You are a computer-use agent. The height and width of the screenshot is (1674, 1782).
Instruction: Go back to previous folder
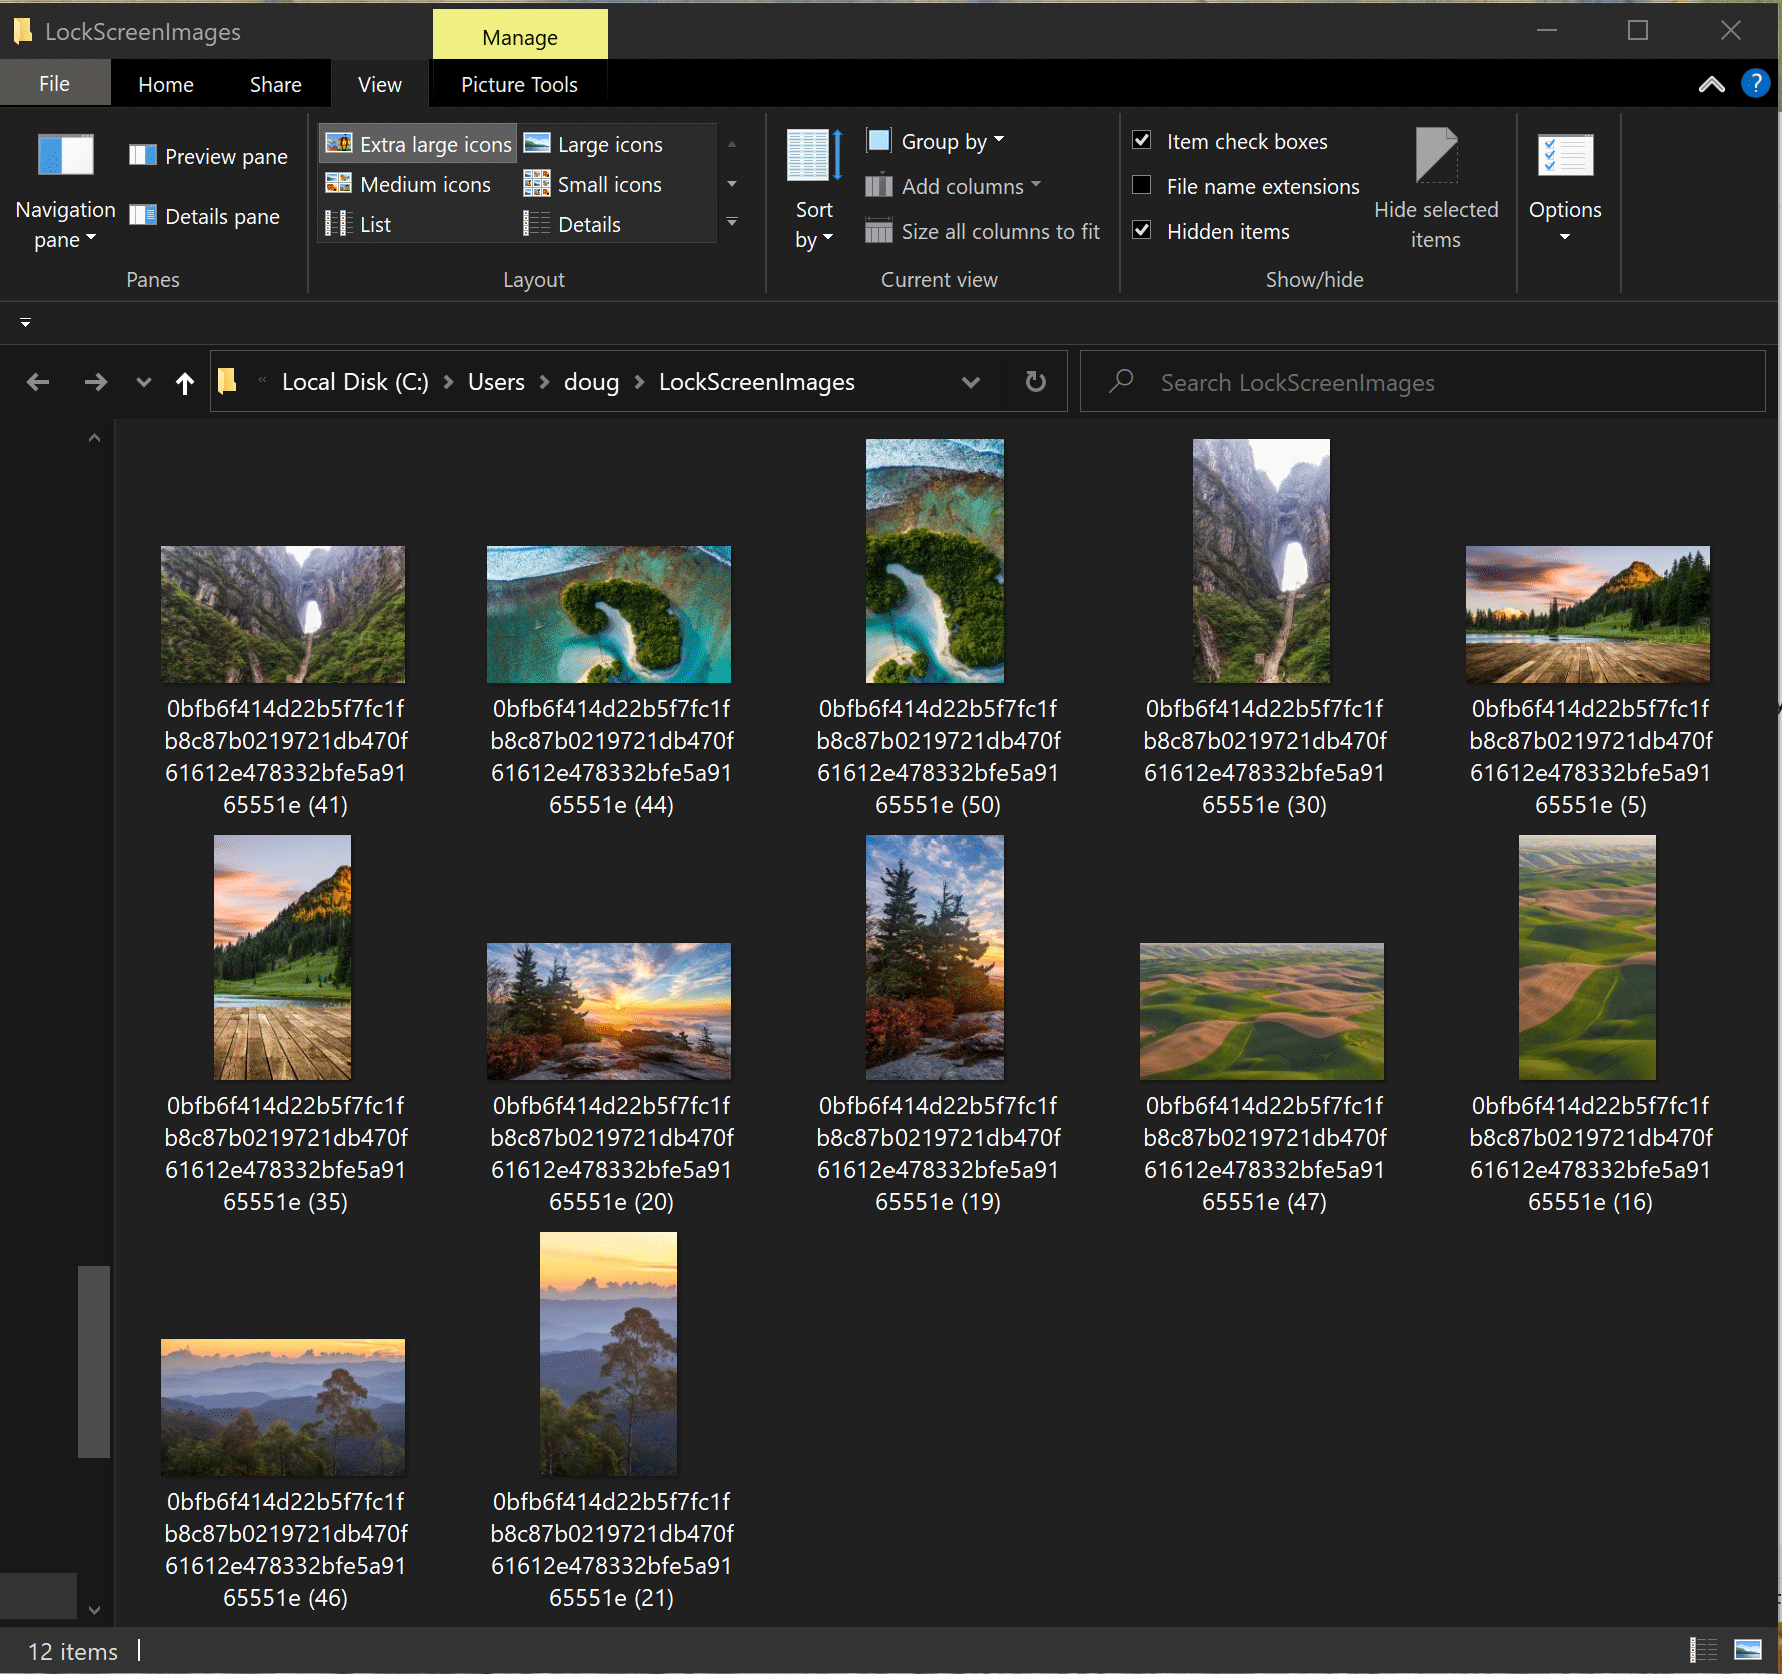[x=38, y=382]
